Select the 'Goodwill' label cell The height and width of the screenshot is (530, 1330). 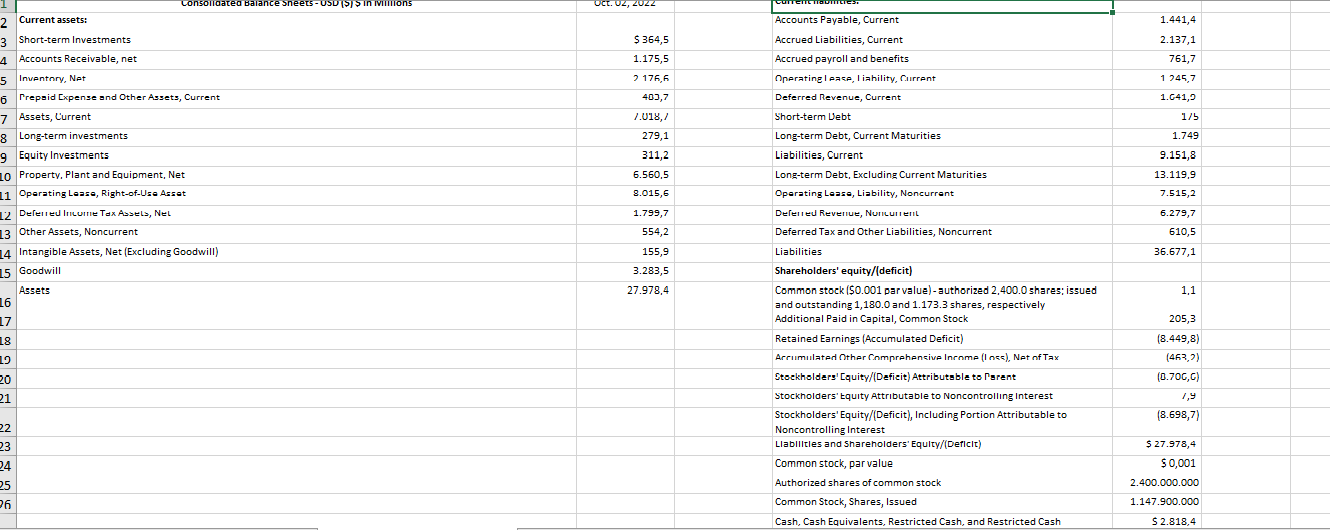pos(296,270)
